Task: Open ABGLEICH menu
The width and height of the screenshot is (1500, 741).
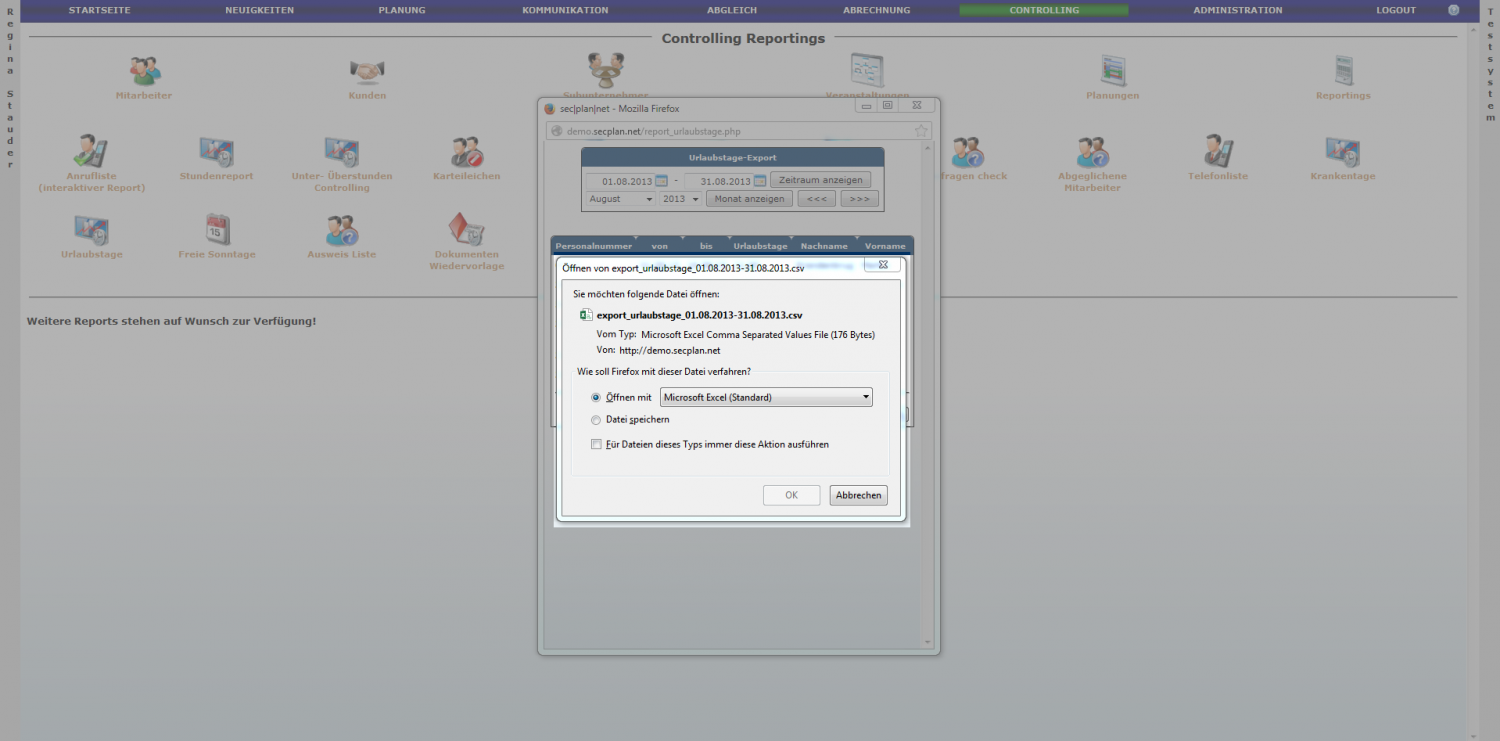Action: (732, 10)
